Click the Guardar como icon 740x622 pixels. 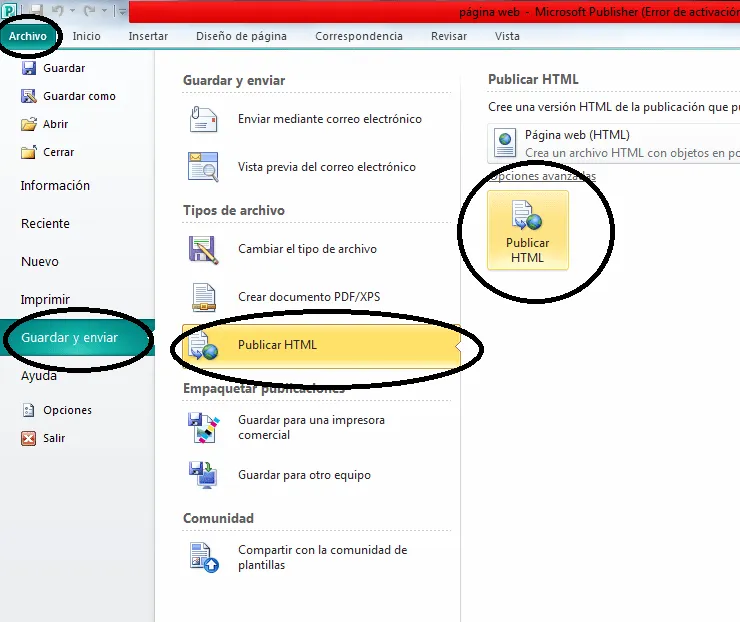[29, 96]
